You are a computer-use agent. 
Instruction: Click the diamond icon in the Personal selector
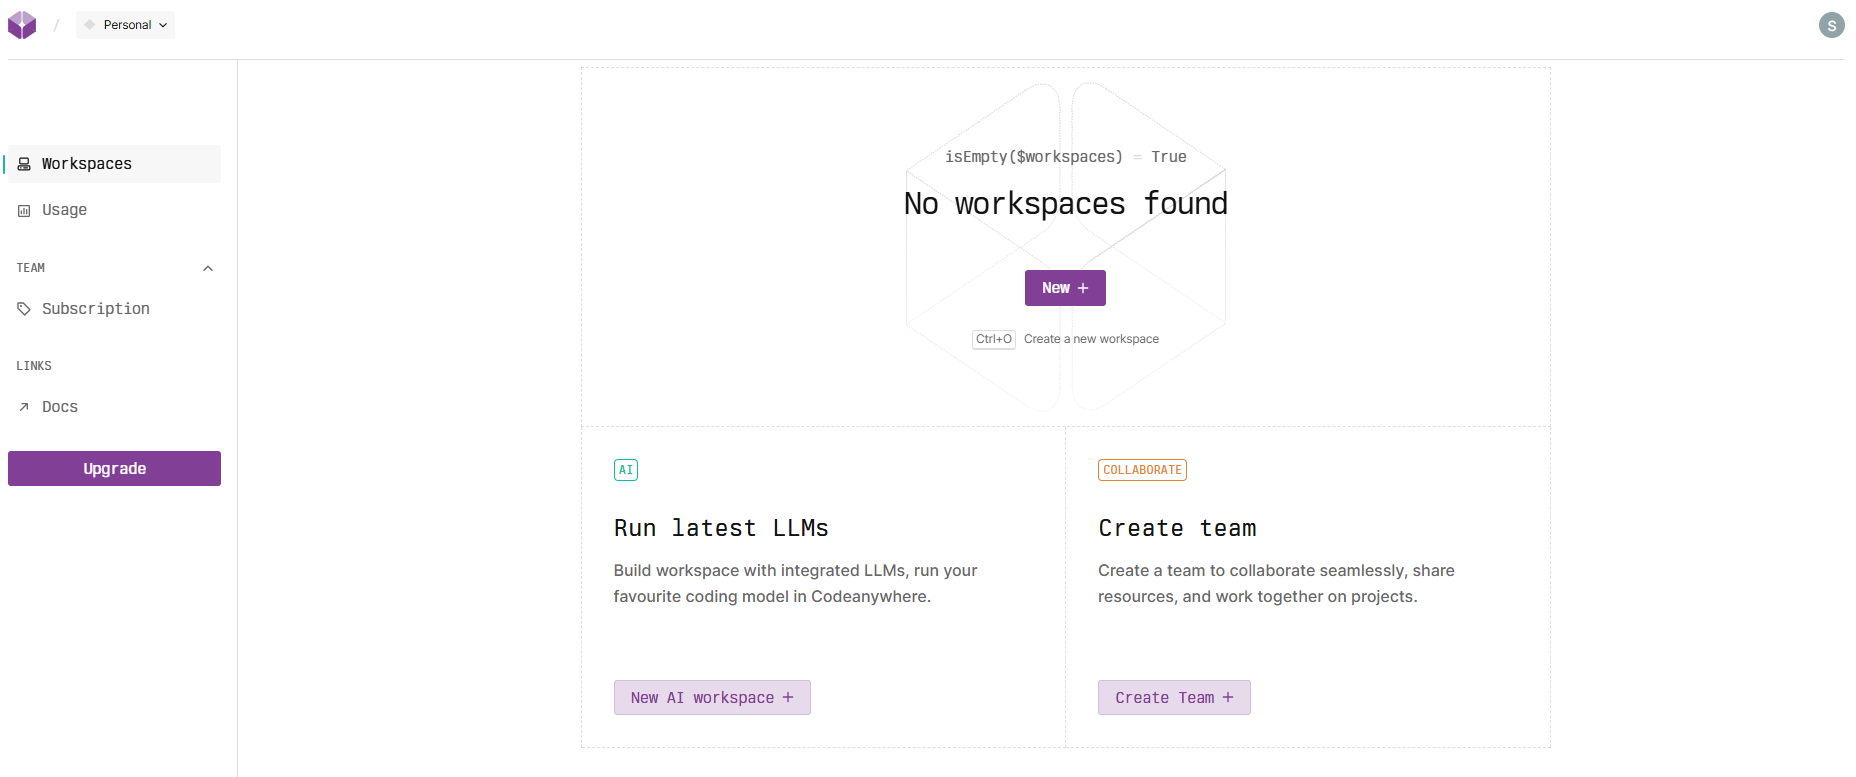pos(90,25)
